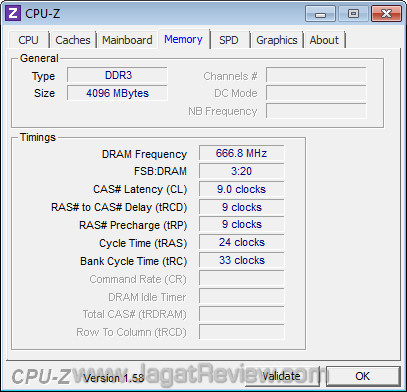407x392 pixels.
Task: Click the empty NB Frequency field
Action: coord(316,111)
